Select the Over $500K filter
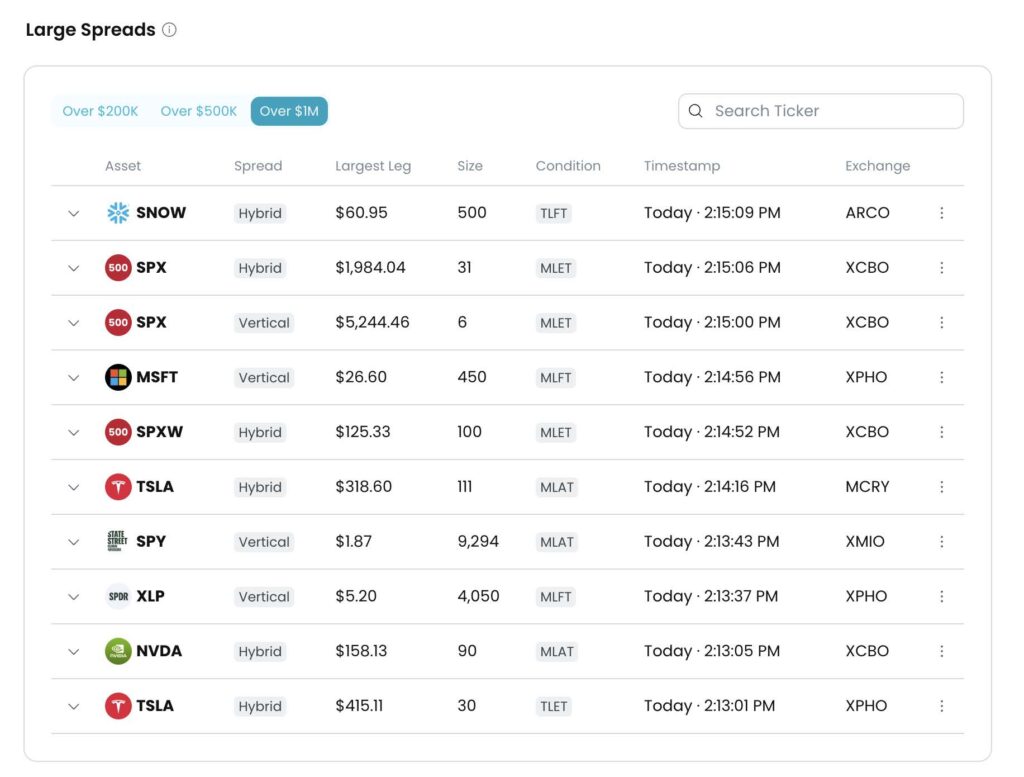Viewport: 1024px width, 777px height. point(199,111)
